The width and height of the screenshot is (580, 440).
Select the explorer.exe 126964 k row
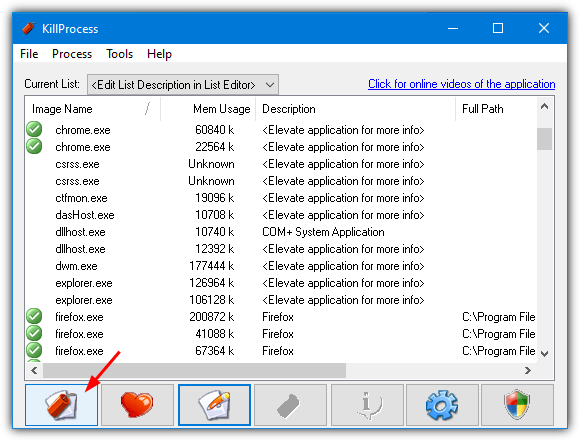[280, 283]
